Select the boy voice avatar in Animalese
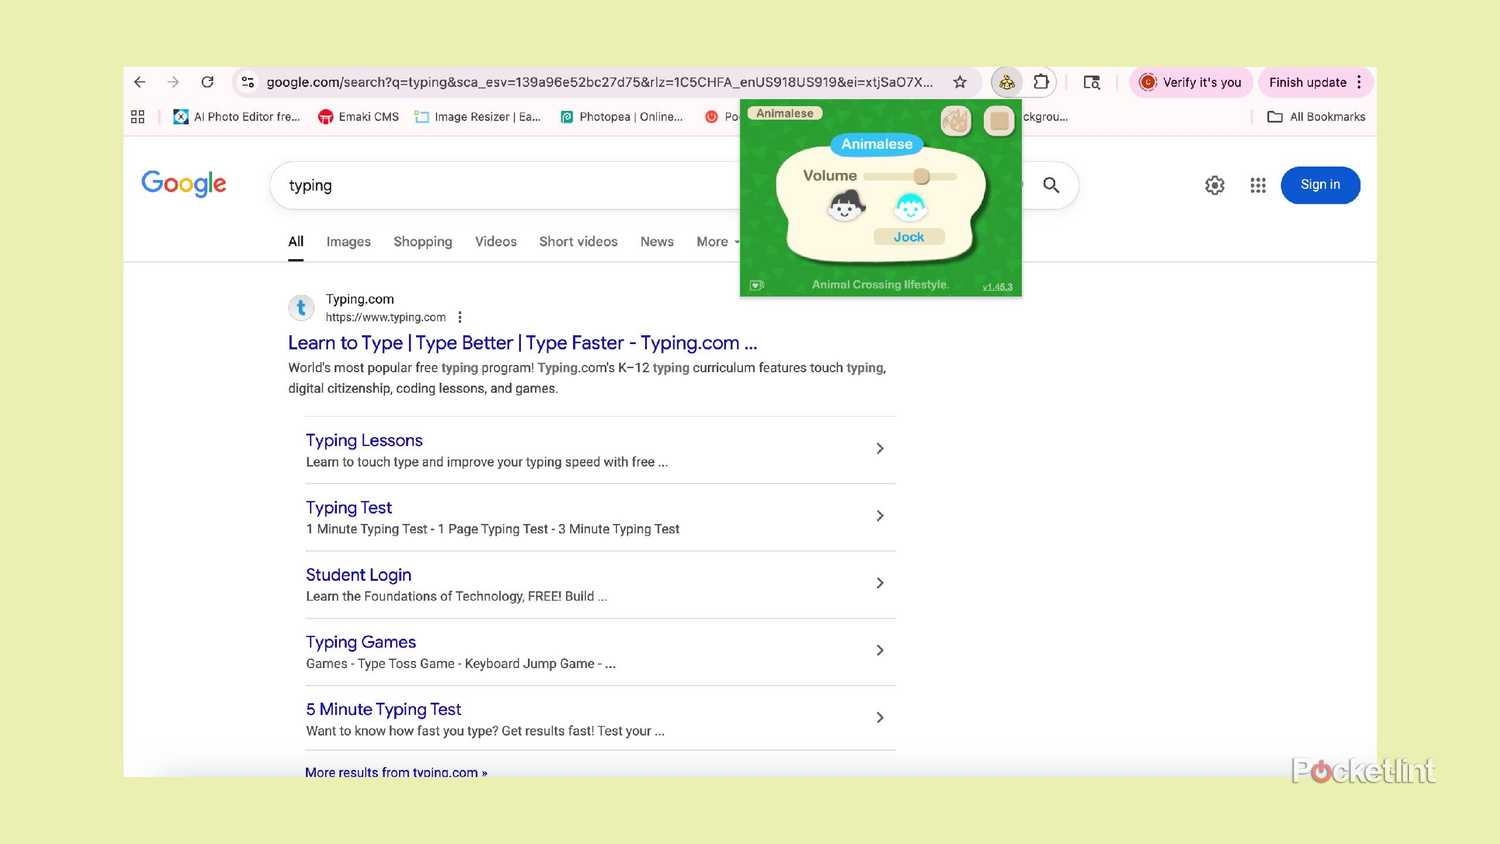 pyautogui.click(x=910, y=206)
